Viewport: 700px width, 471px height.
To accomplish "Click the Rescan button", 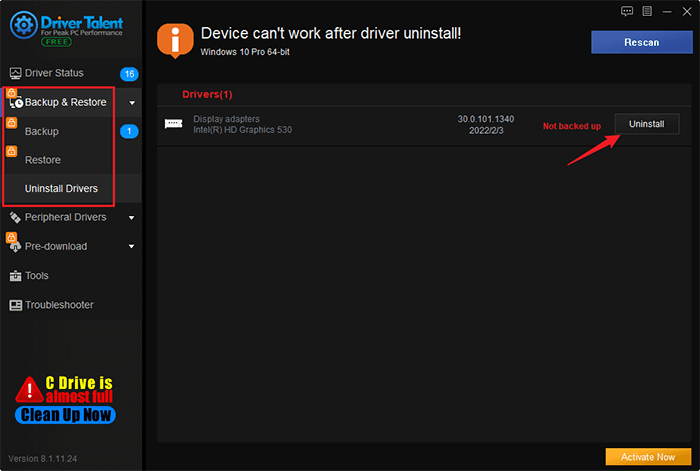I will (x=642, y=42).
